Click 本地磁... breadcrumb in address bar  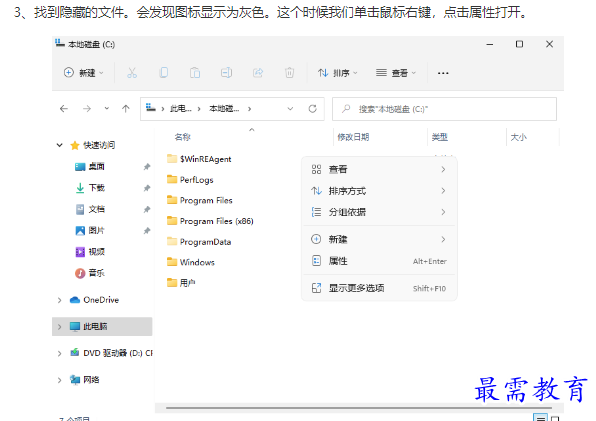click(224, 109)
